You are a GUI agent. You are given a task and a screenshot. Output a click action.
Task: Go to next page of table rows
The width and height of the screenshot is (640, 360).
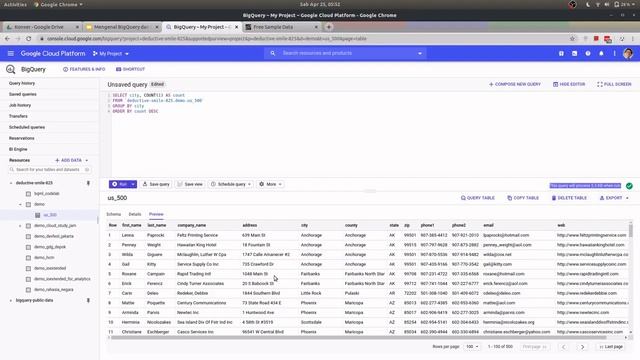click(x=582, y=347)
